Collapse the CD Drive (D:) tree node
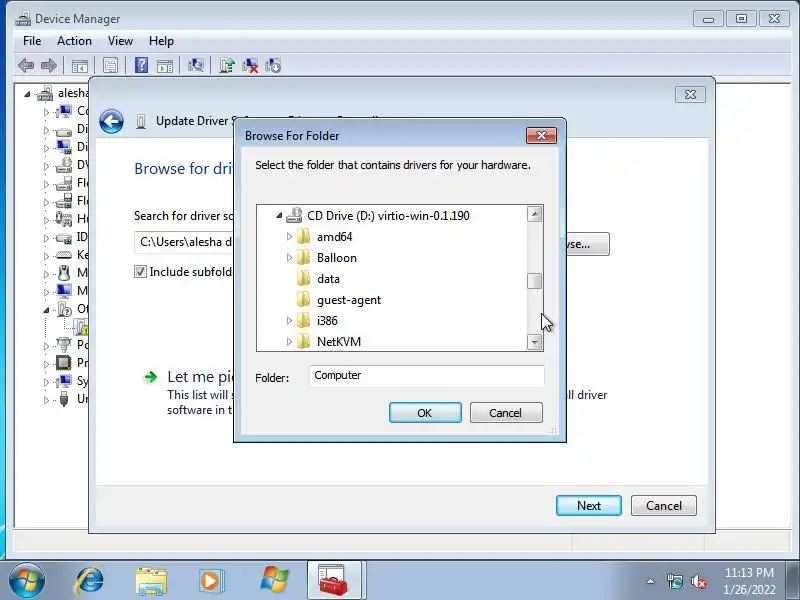Viewport: 800px width, 600px height. [x=279, y=216]
